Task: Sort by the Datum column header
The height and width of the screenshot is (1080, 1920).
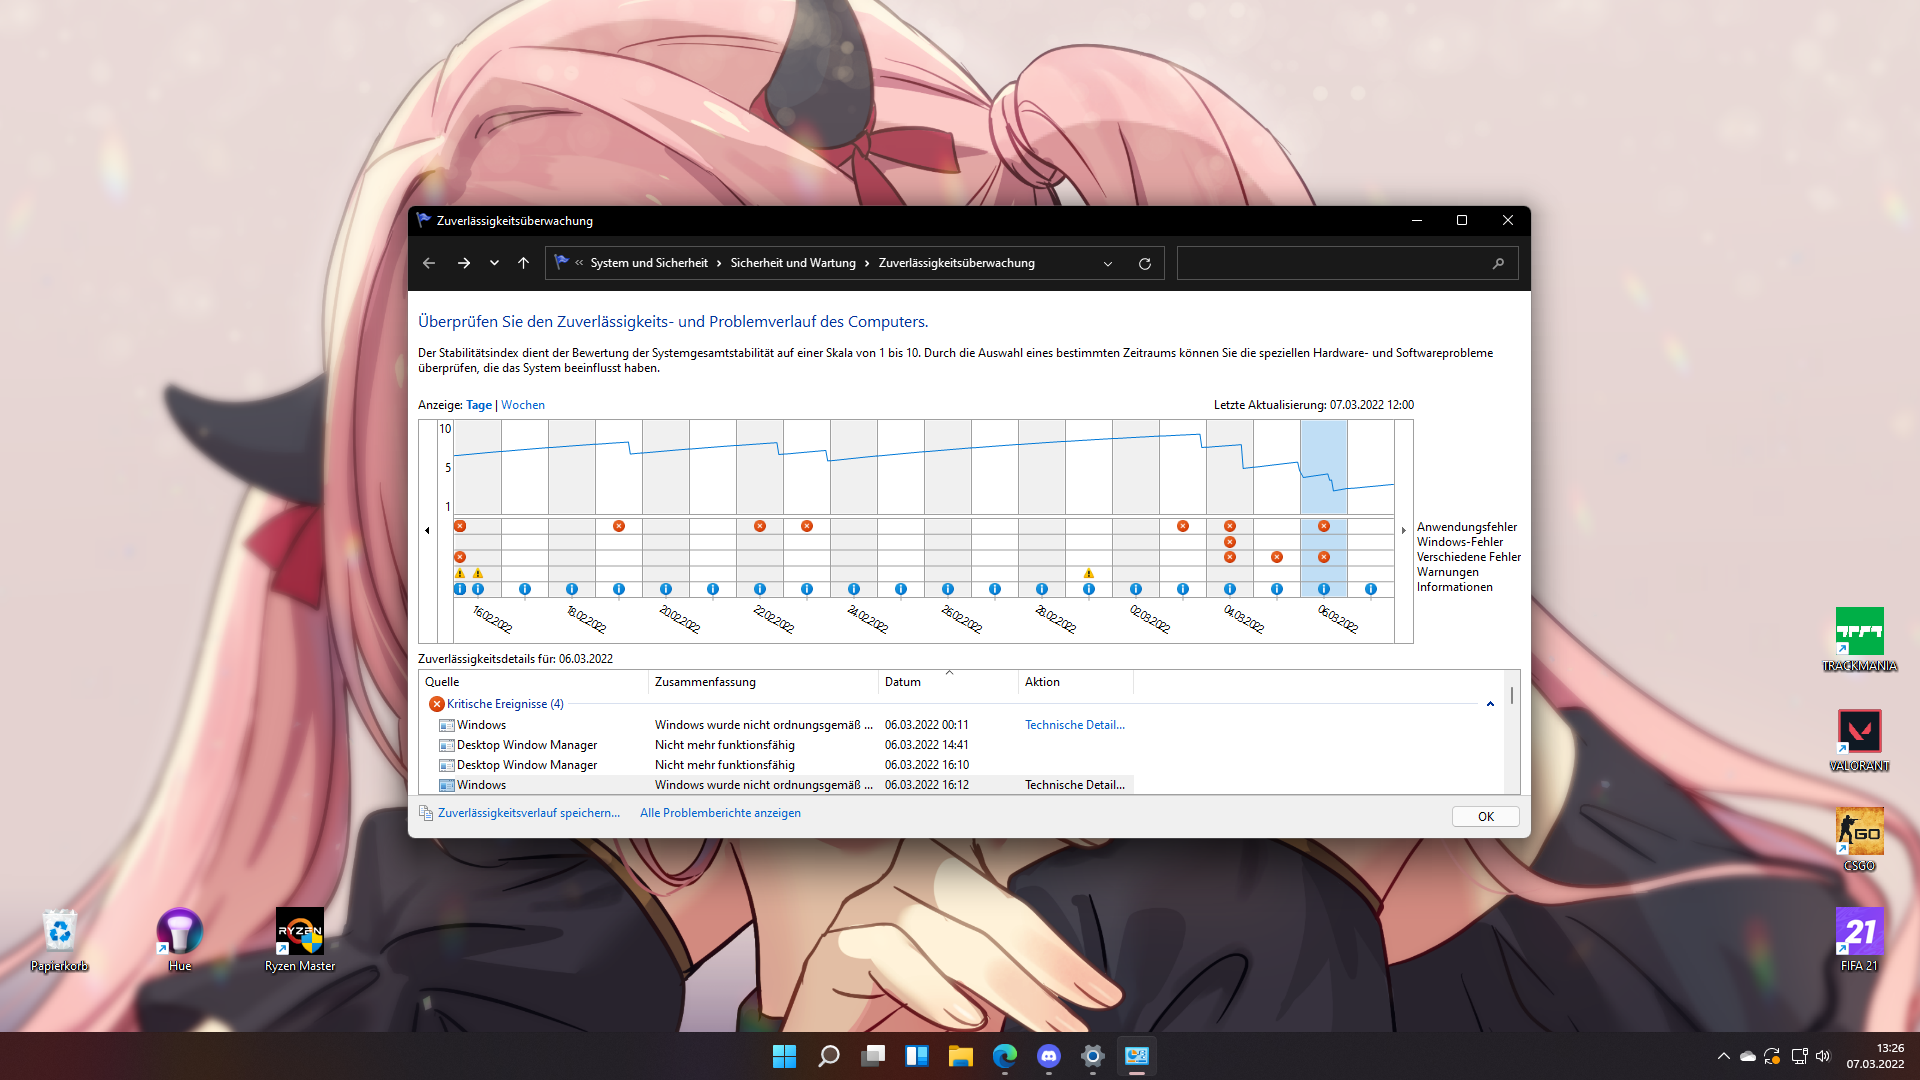Action: click(948, 682)
